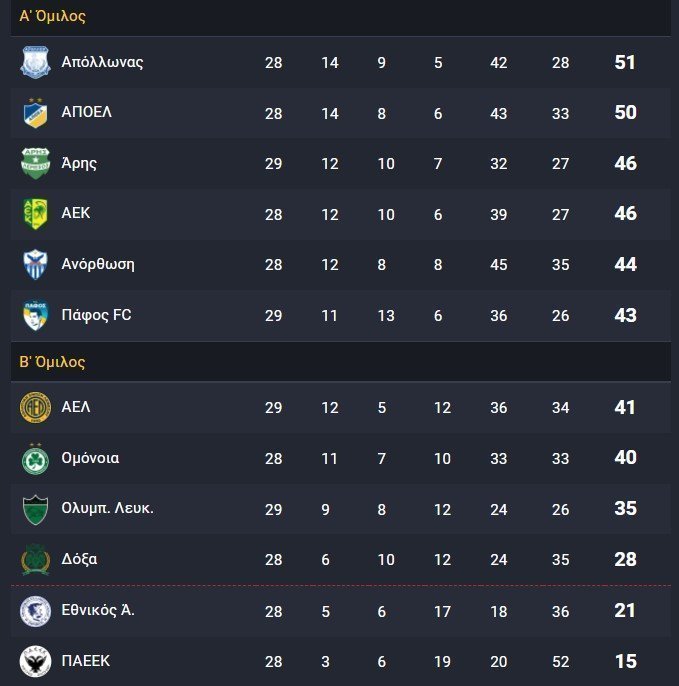The image size is (679, 686).
Task: Select the Ανόρθωση team logo
Action: point(35,264)
